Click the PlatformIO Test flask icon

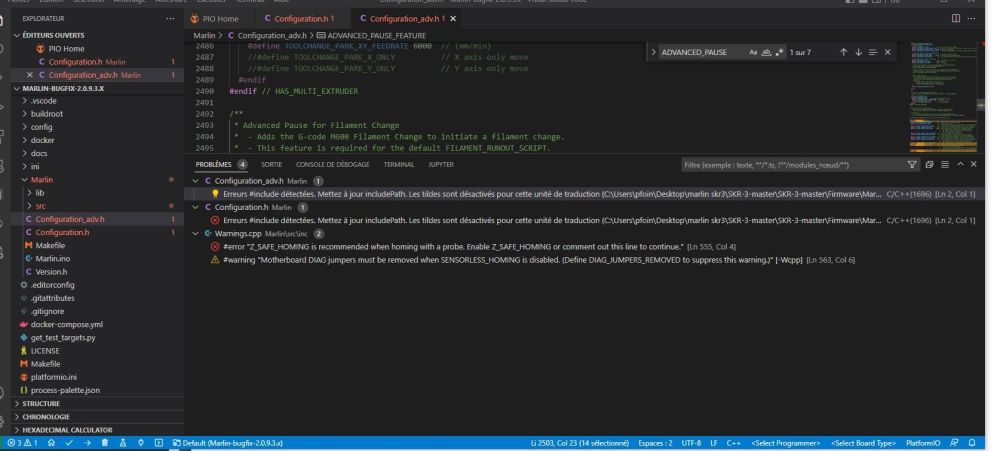coord(122,443)
